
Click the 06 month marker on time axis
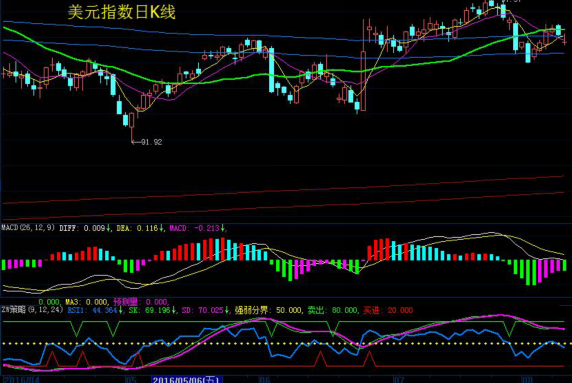click(x=264, y=380)
